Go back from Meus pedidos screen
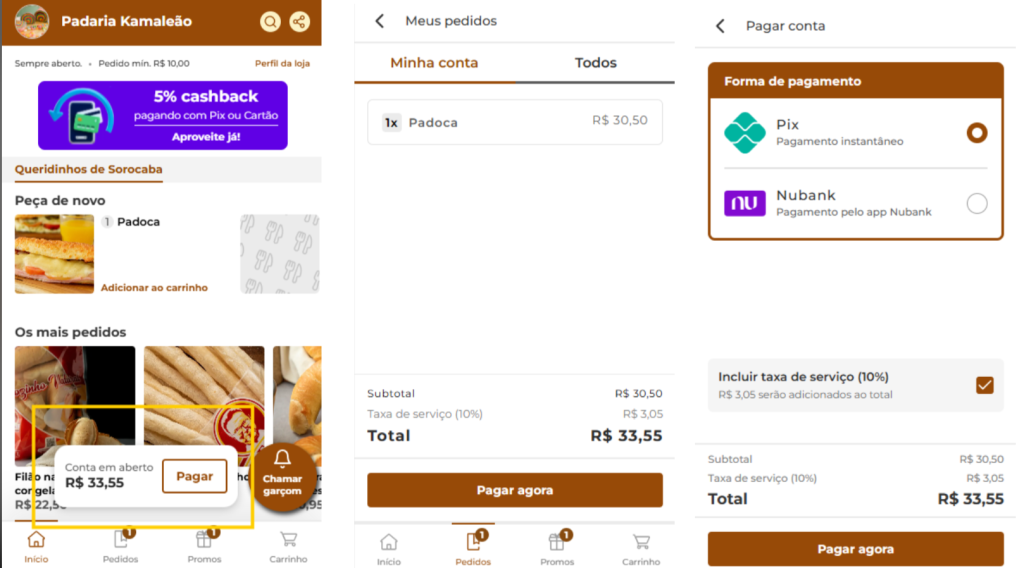Screen dimensions: 1024x568 tap(379, 21)
